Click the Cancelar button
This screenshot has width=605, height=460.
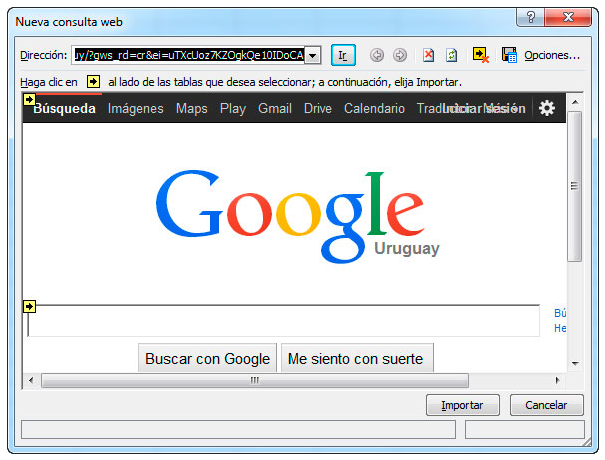tap(546, 405)
